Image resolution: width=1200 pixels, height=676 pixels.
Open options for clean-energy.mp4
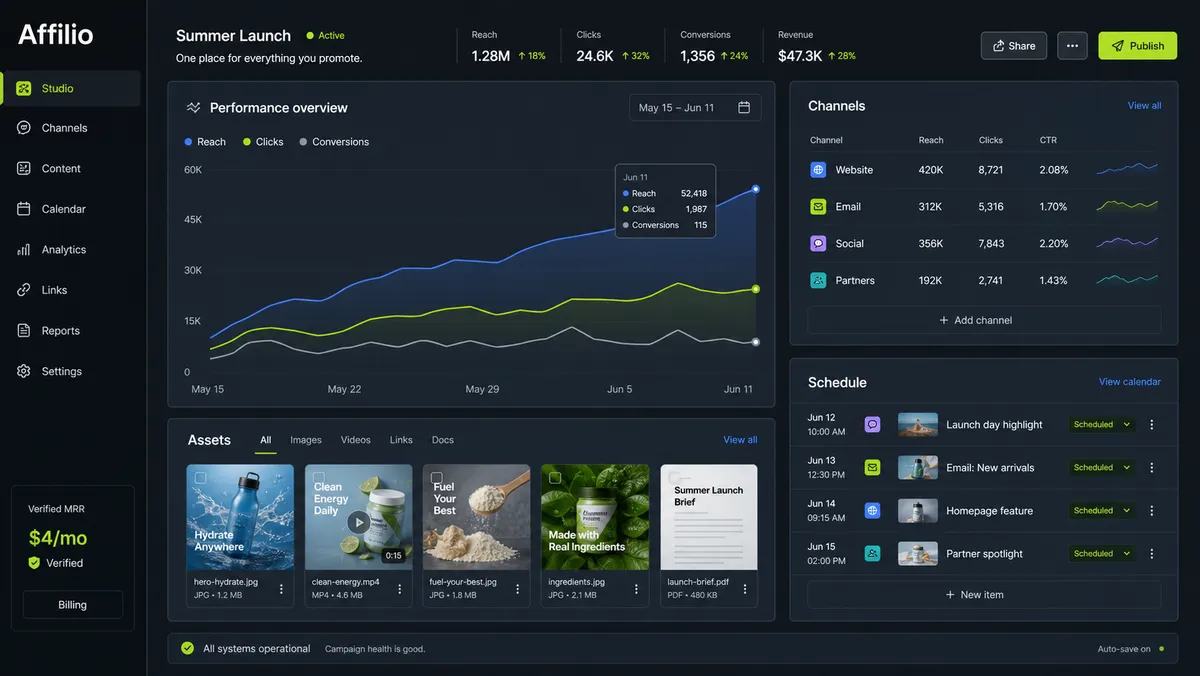click(399, 589)
